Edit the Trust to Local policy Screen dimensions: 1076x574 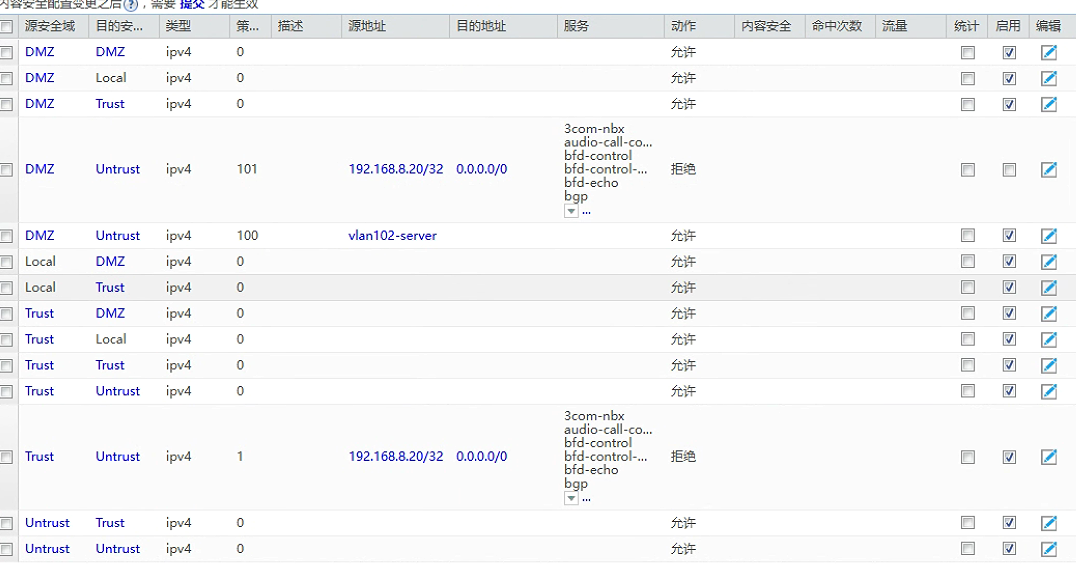pos(1048,340)
